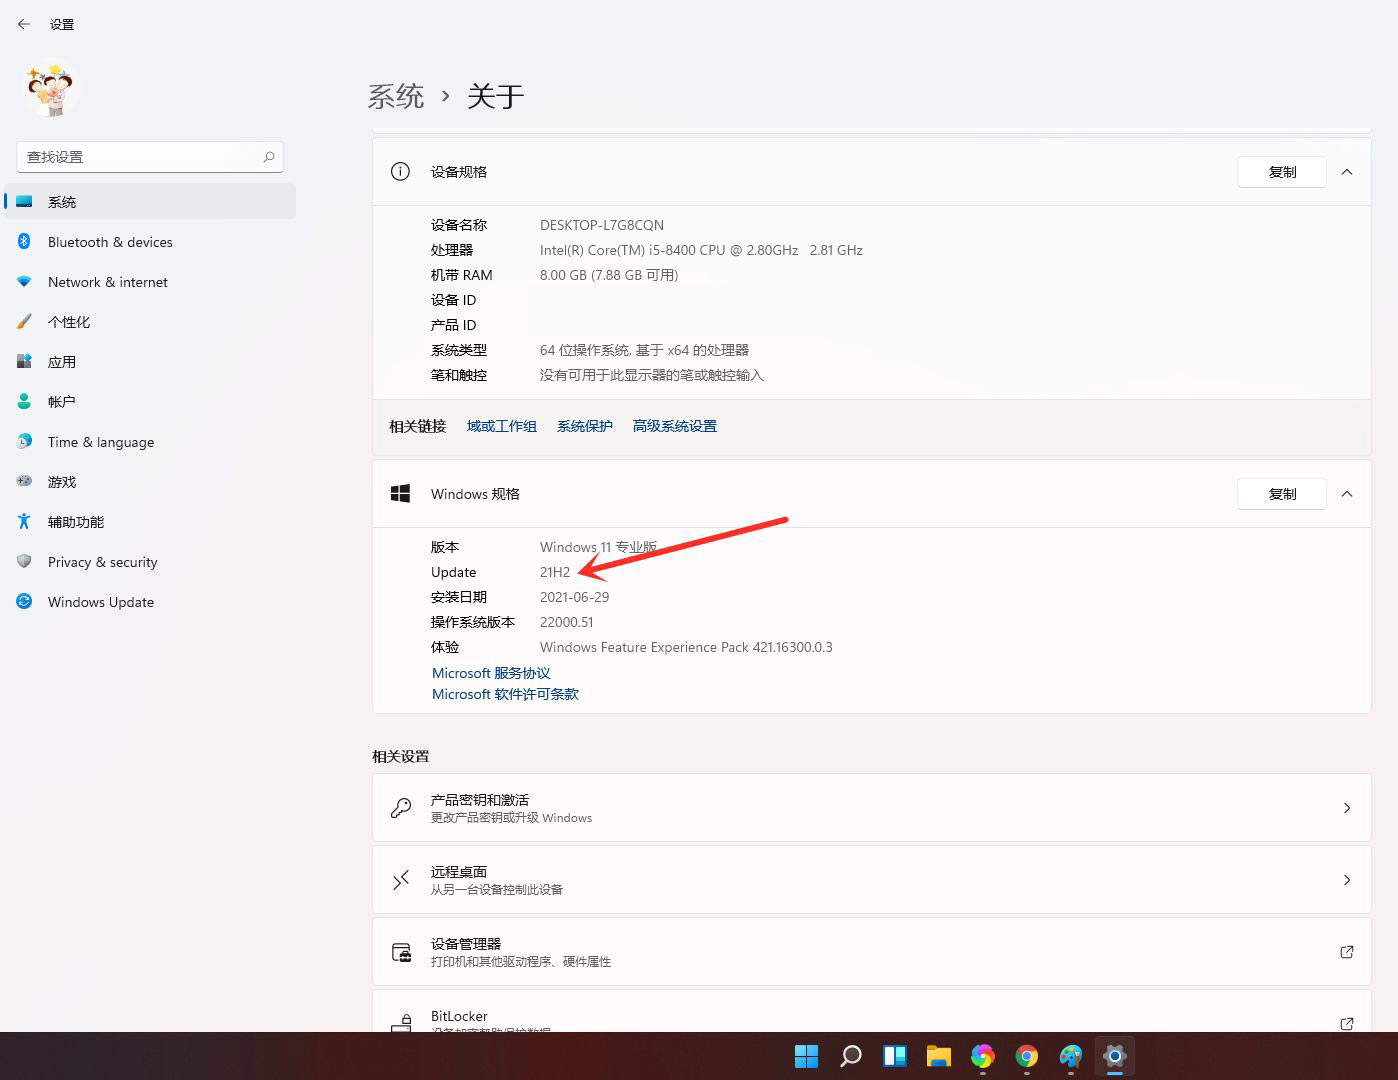1398x1080 pixels.
Task: Open 辅助功能 (Accessibility) settings
Action: (x=75, y=521)
